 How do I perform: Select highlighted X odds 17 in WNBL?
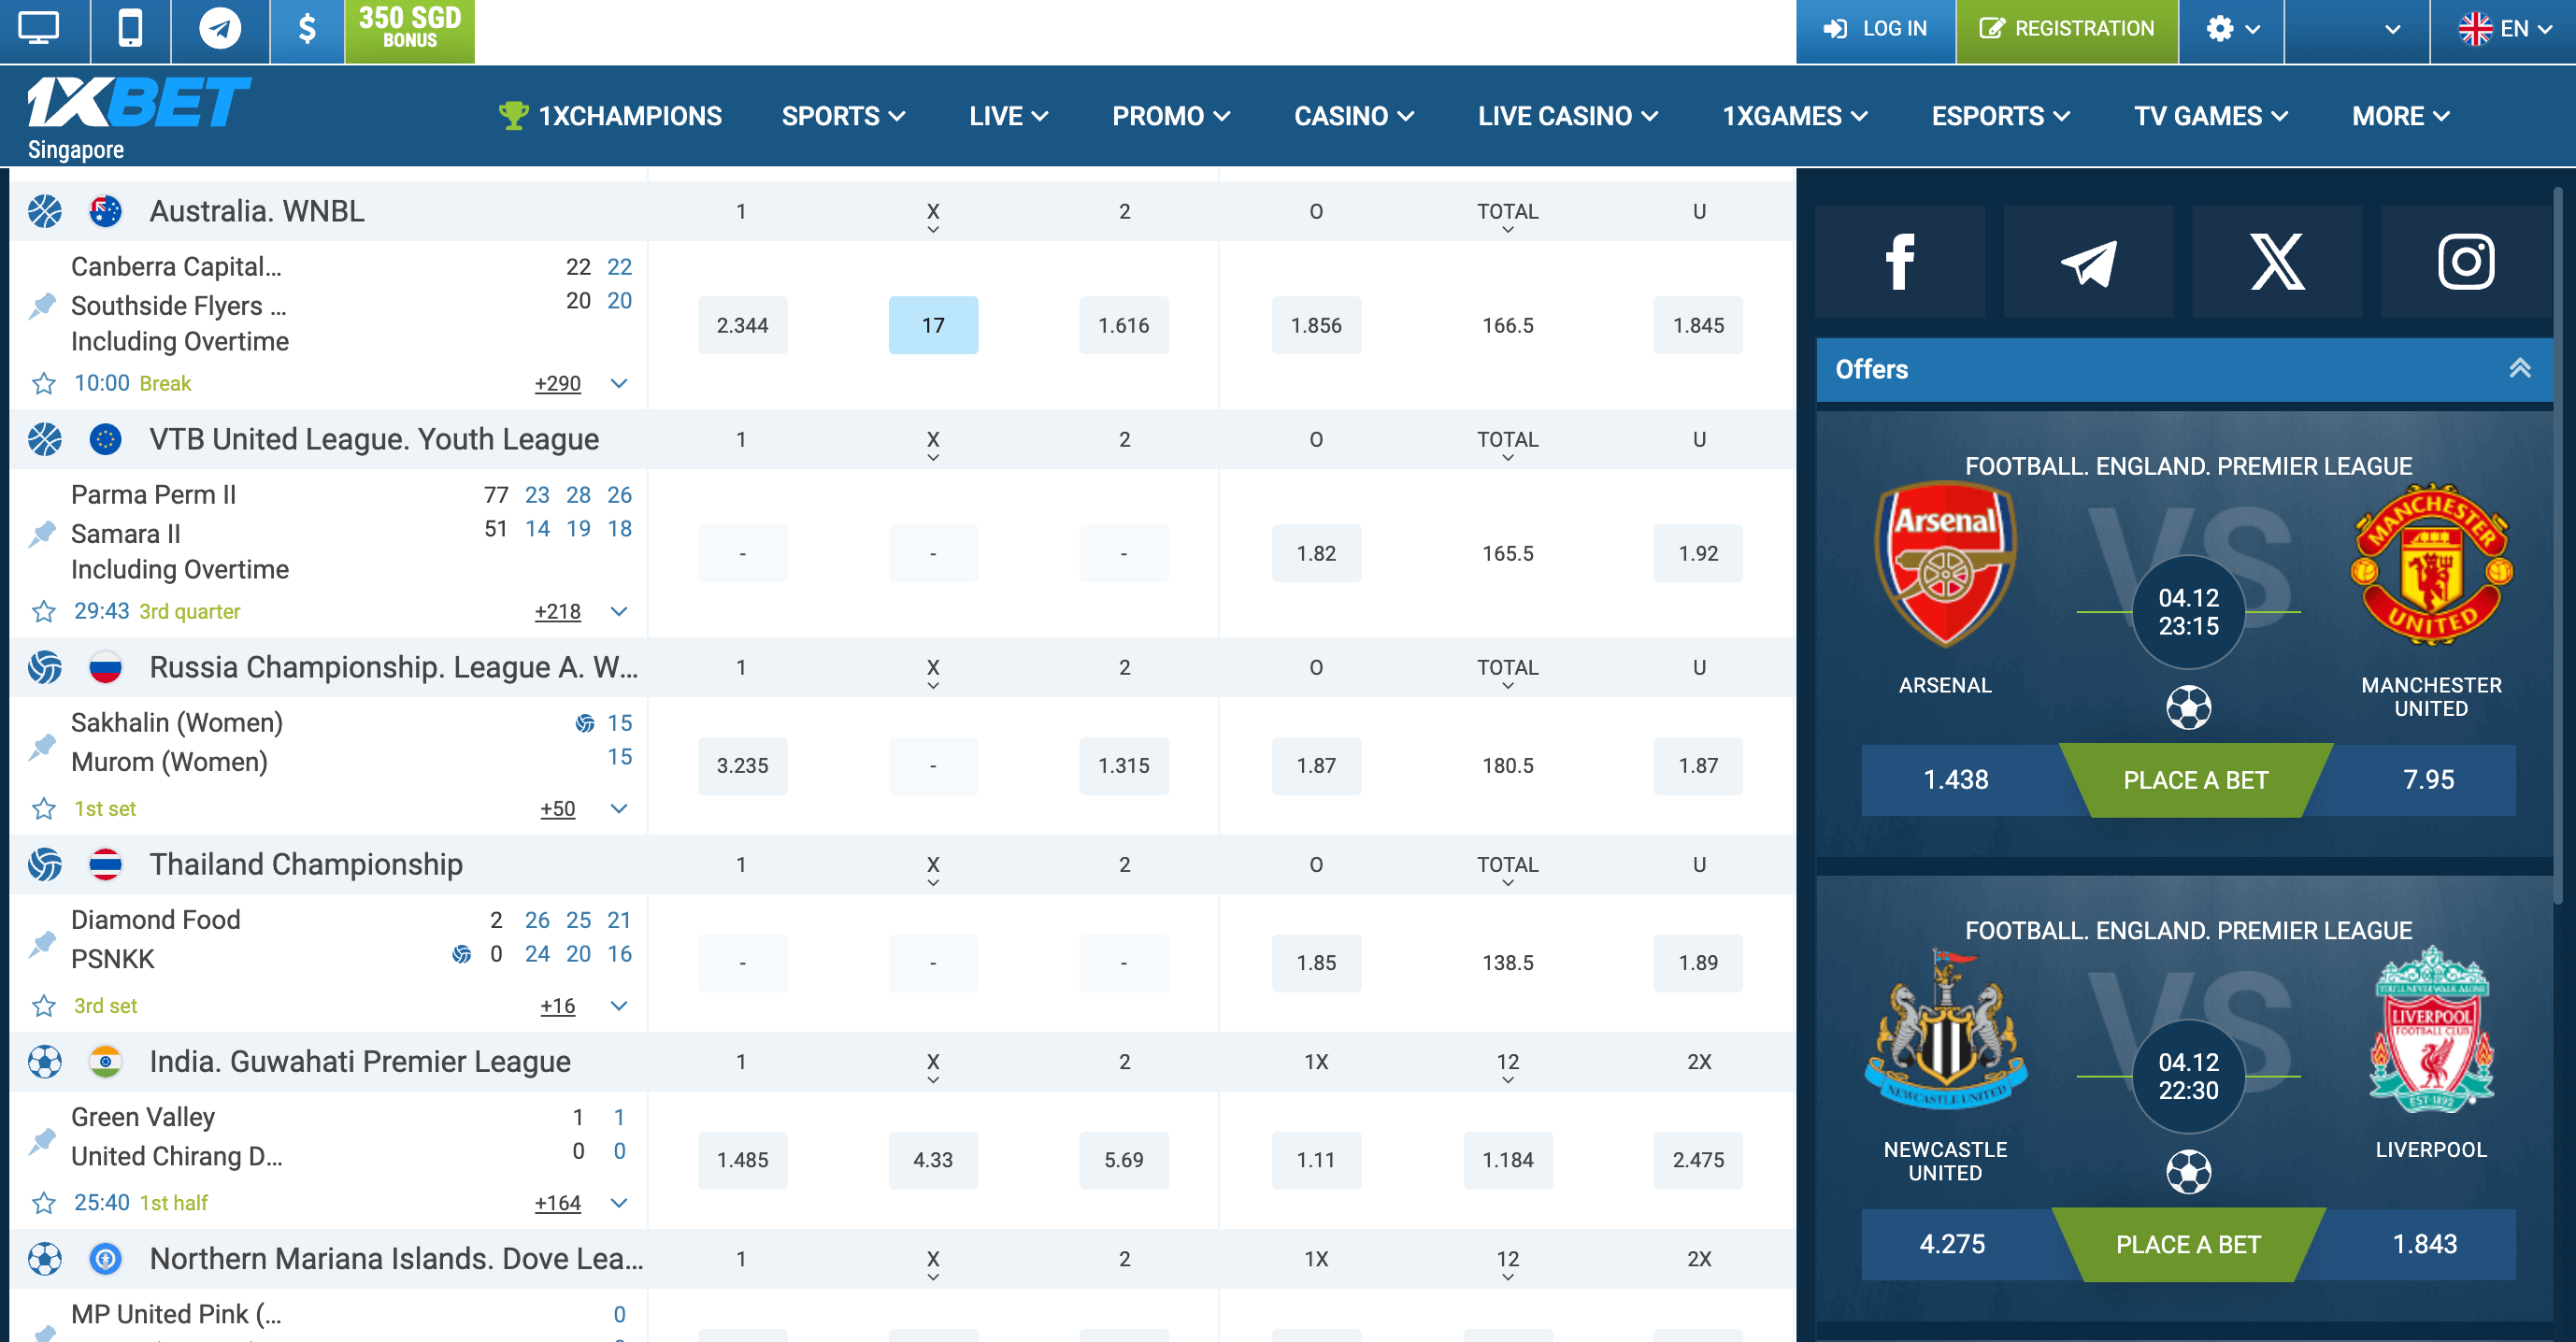click(933, 325)
